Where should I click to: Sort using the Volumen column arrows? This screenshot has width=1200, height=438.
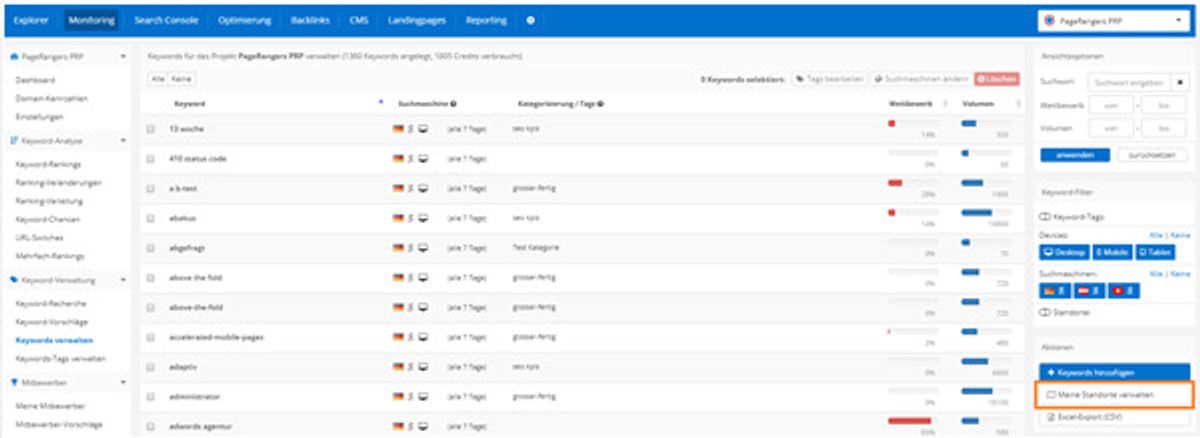tap(1019, 103)
